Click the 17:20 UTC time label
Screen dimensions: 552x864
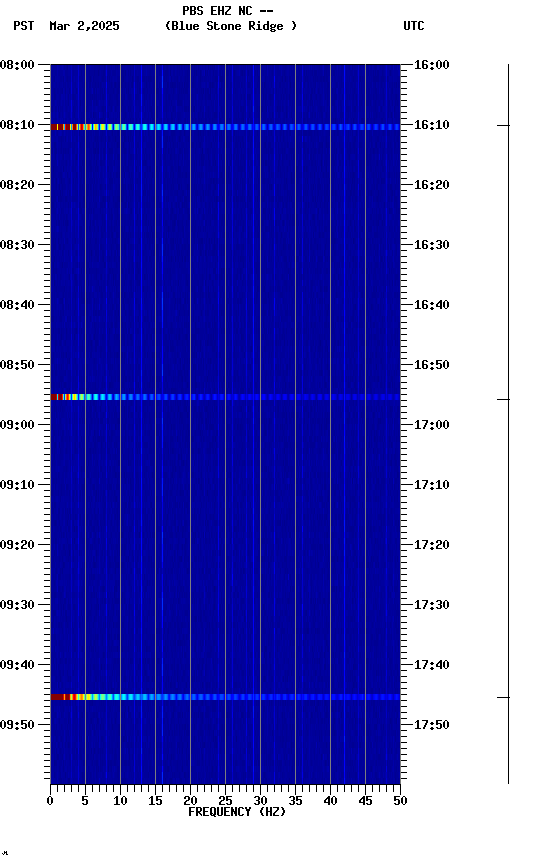coord(432,545)
